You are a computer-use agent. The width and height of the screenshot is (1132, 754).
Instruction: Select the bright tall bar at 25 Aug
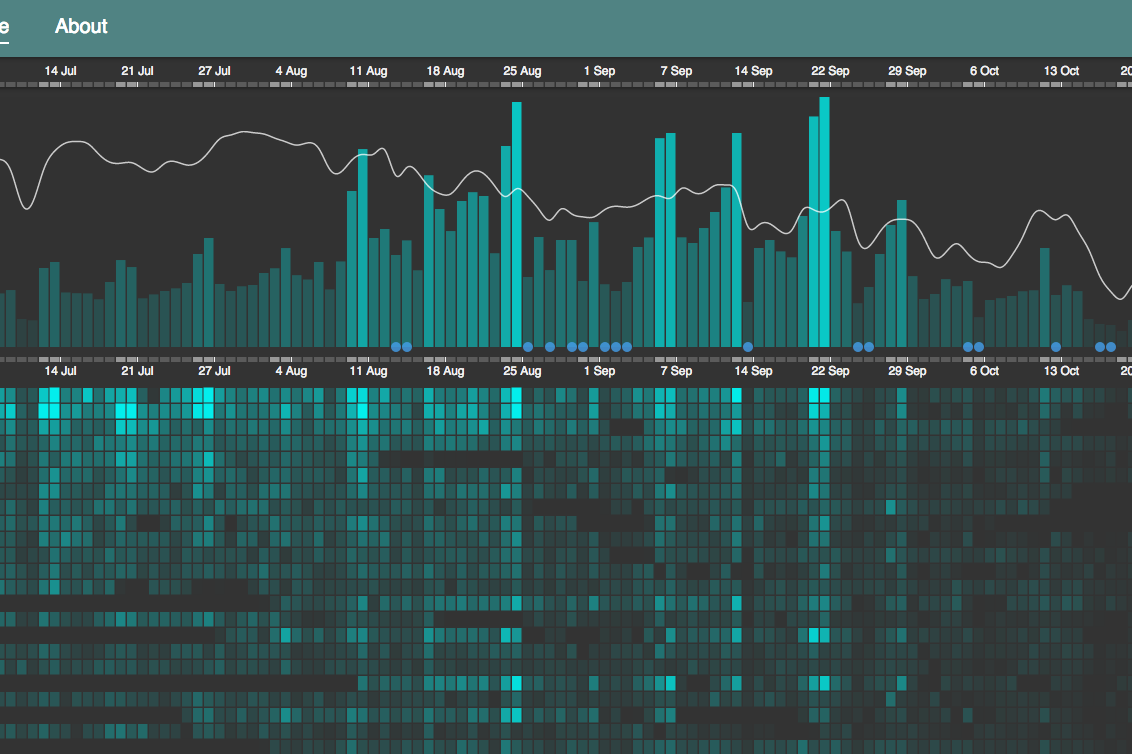pyautogui.click(x=517, y=225)
